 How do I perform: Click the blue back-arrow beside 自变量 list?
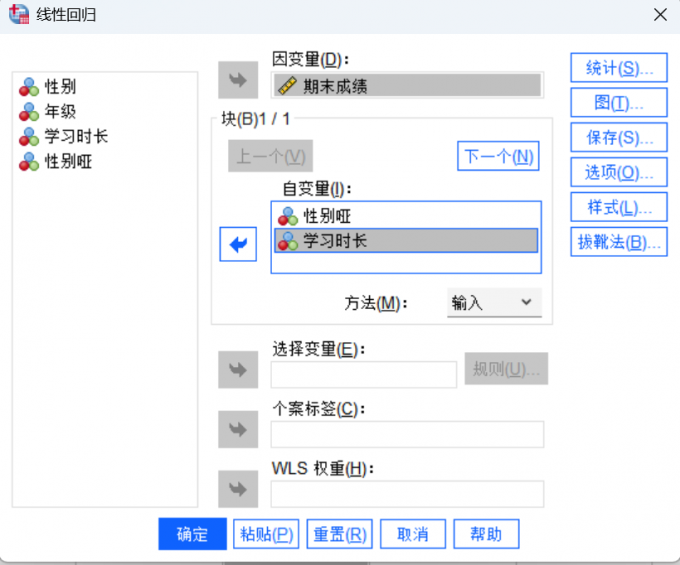pyautogui.click(x=238, y=244)
